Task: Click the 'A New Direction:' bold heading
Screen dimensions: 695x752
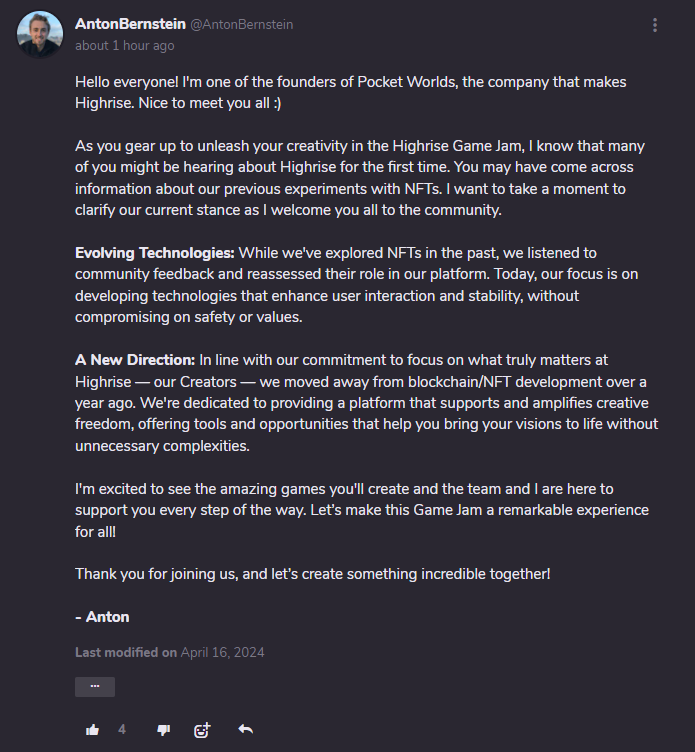Action: 135,359
